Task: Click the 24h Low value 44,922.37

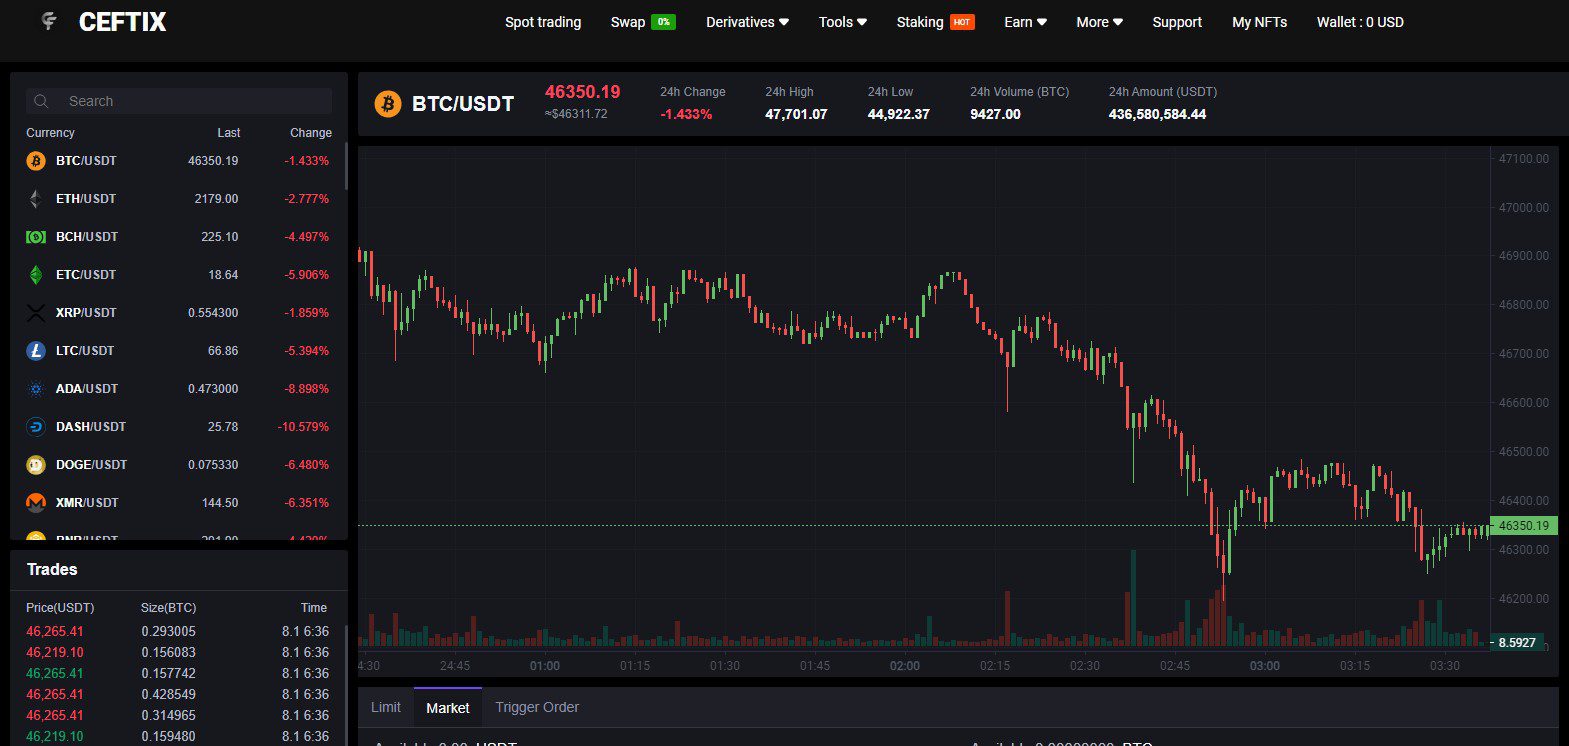Action: pyautogui.click(x=899, y=114)
